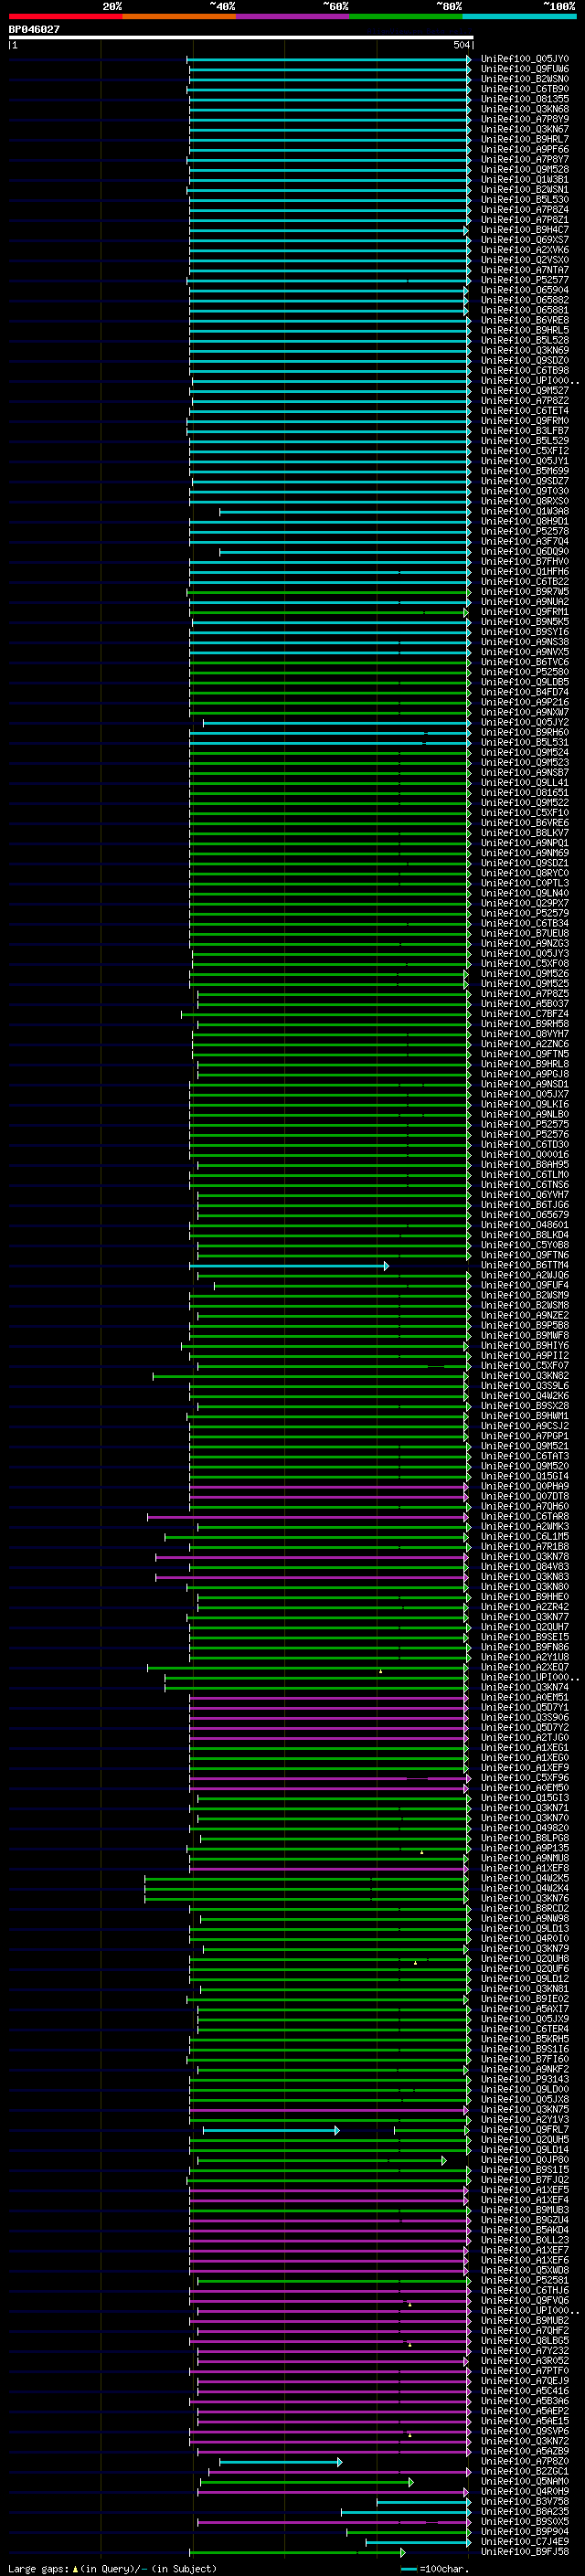Select the query name BP046027

[34, 30]
